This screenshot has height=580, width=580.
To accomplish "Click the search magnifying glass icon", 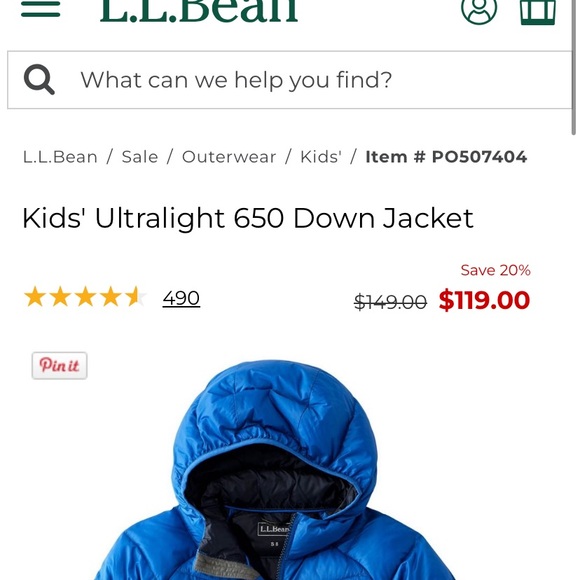I will [x=39, y=80].
